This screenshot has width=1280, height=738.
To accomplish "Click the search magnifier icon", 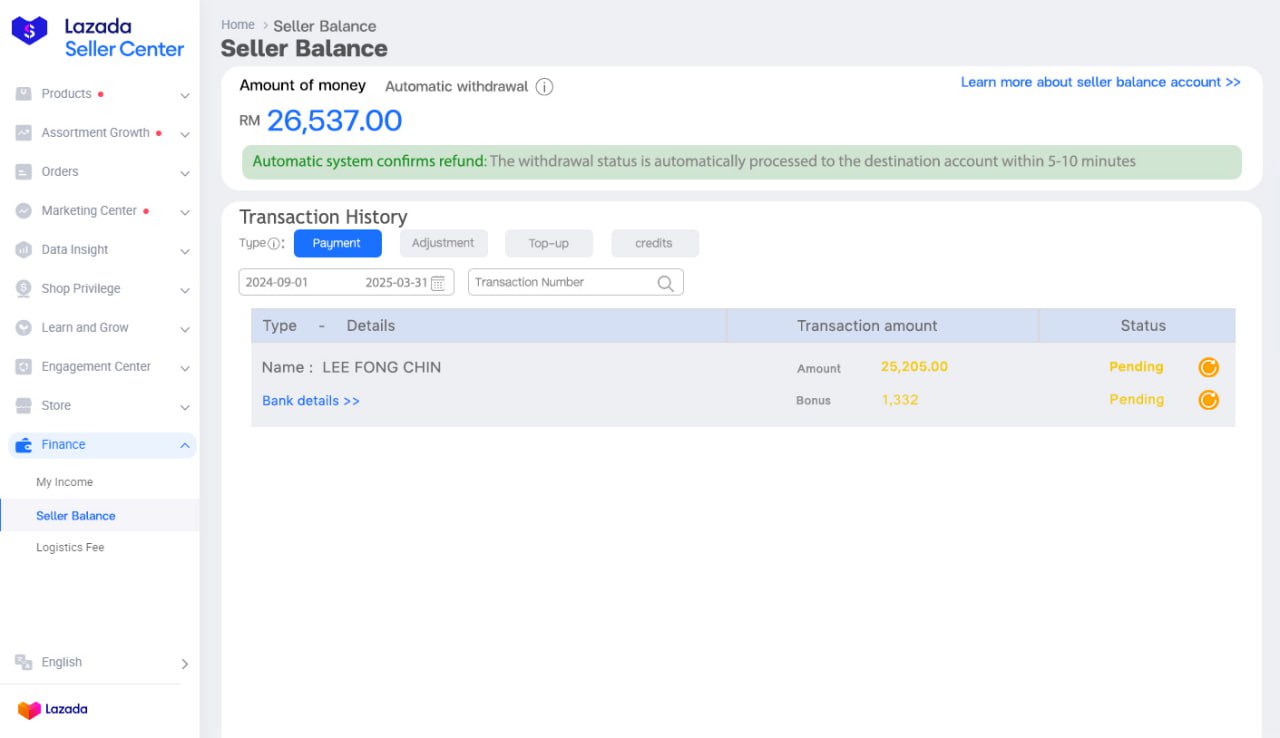I will coord(665,283).
